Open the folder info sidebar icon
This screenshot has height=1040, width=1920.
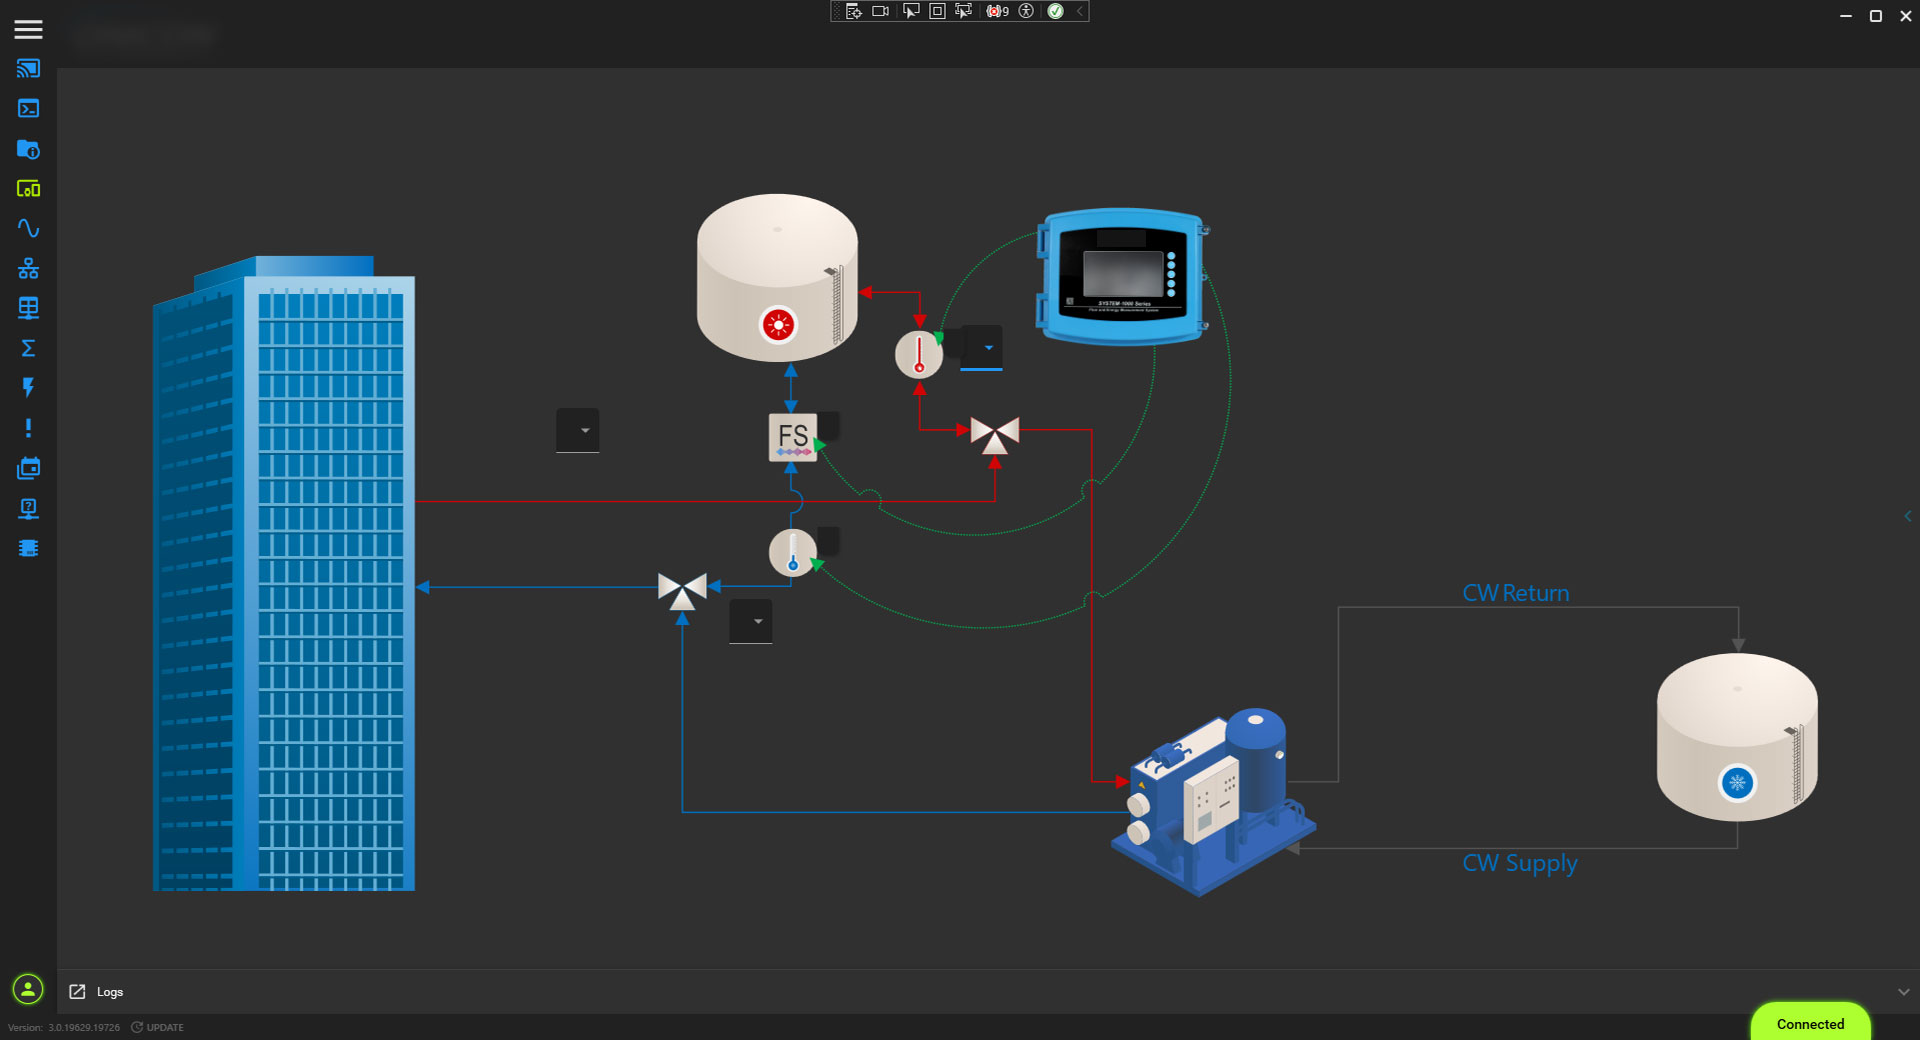[28, 149]
